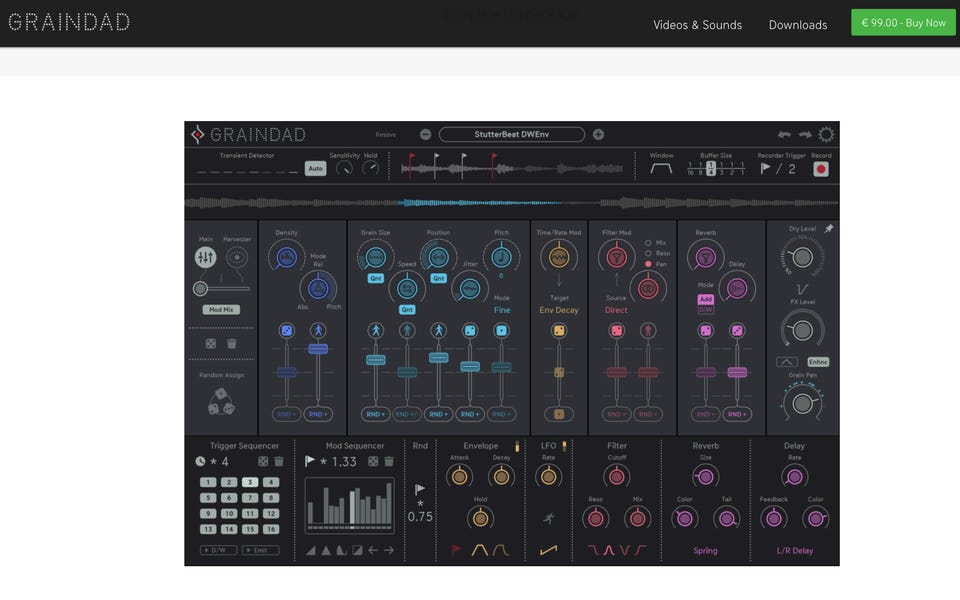Select the Harvester mode icon

coord(237,258)
